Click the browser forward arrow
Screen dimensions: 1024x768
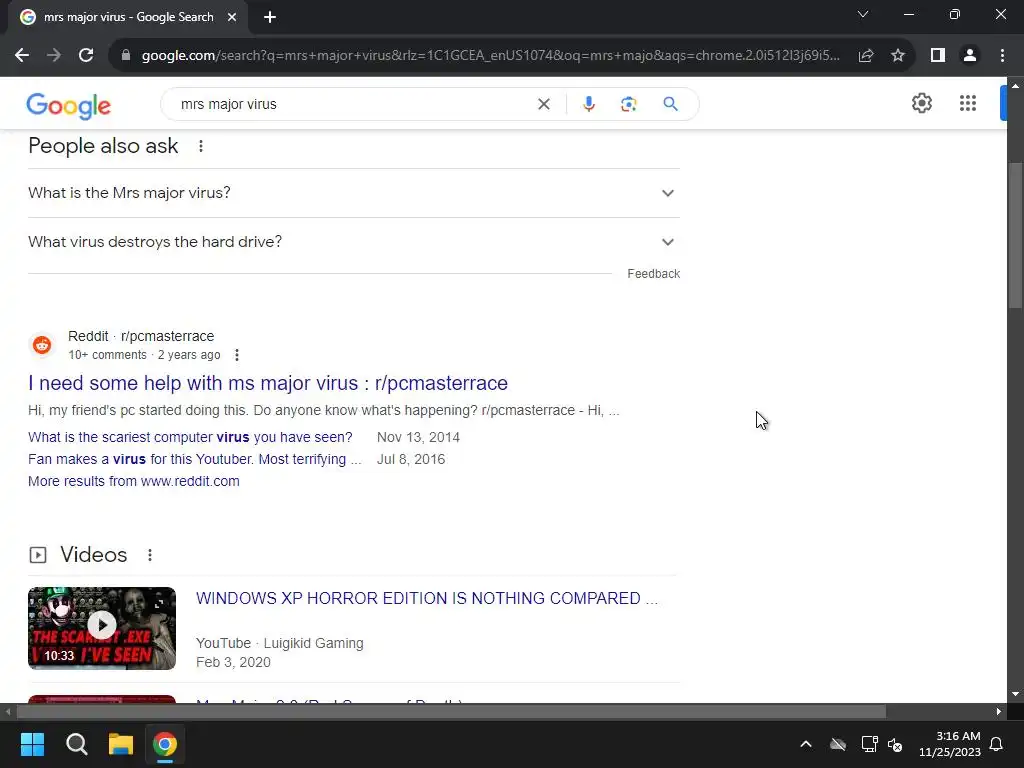coord(54,56)
